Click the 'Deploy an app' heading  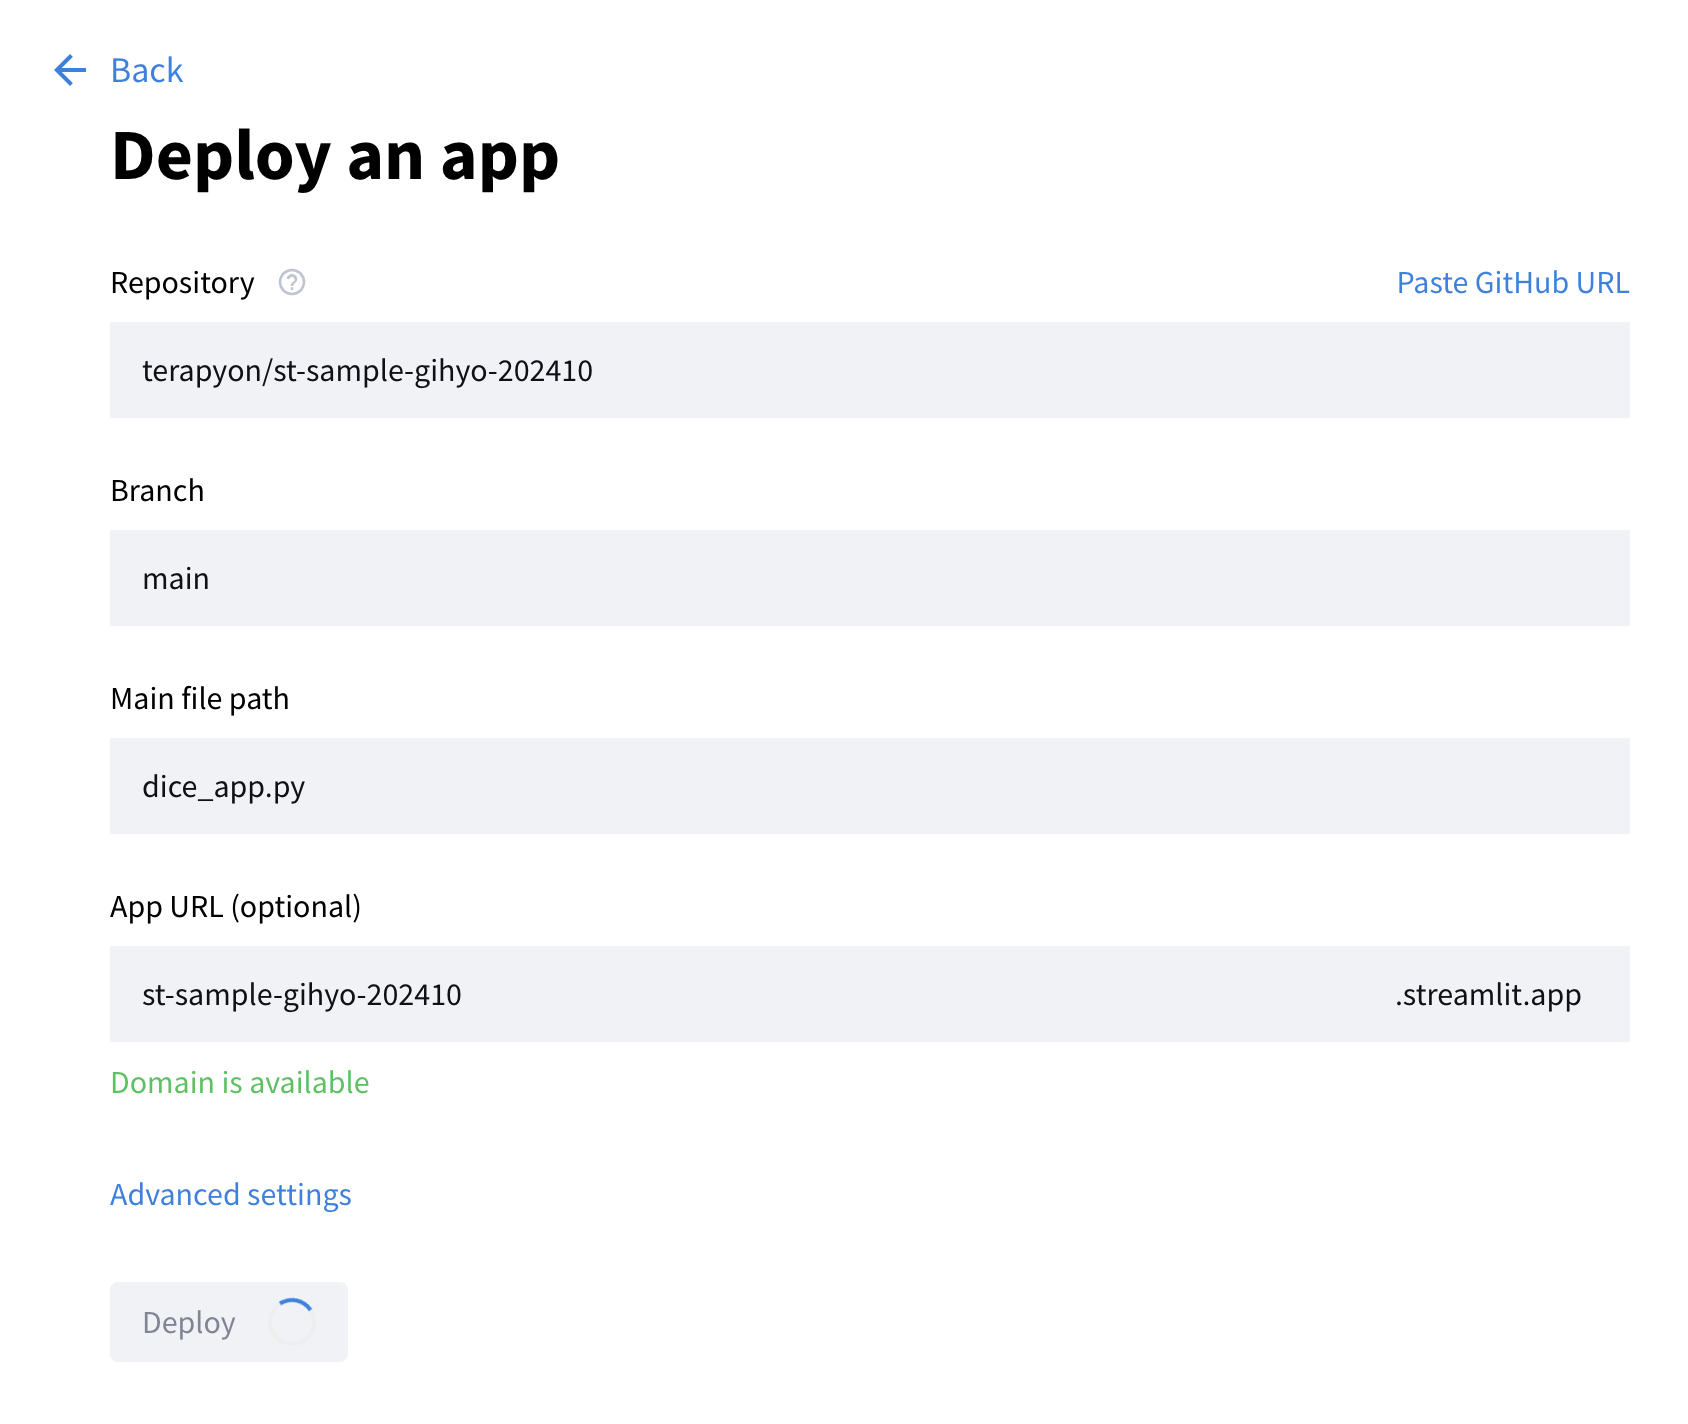click(x=334, y=157)
